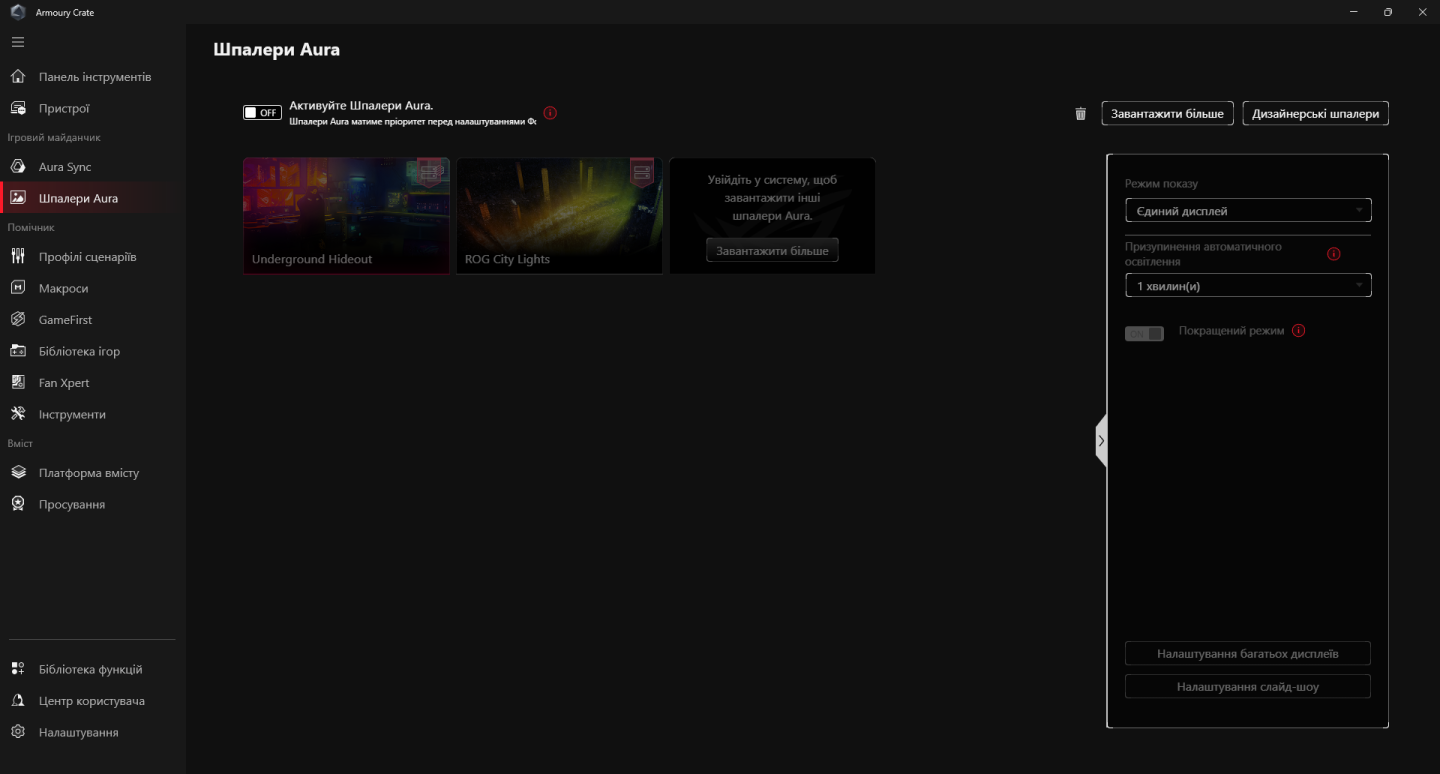
Task: Click the Налаштування gear icon
Action: (x=18, y=732)
